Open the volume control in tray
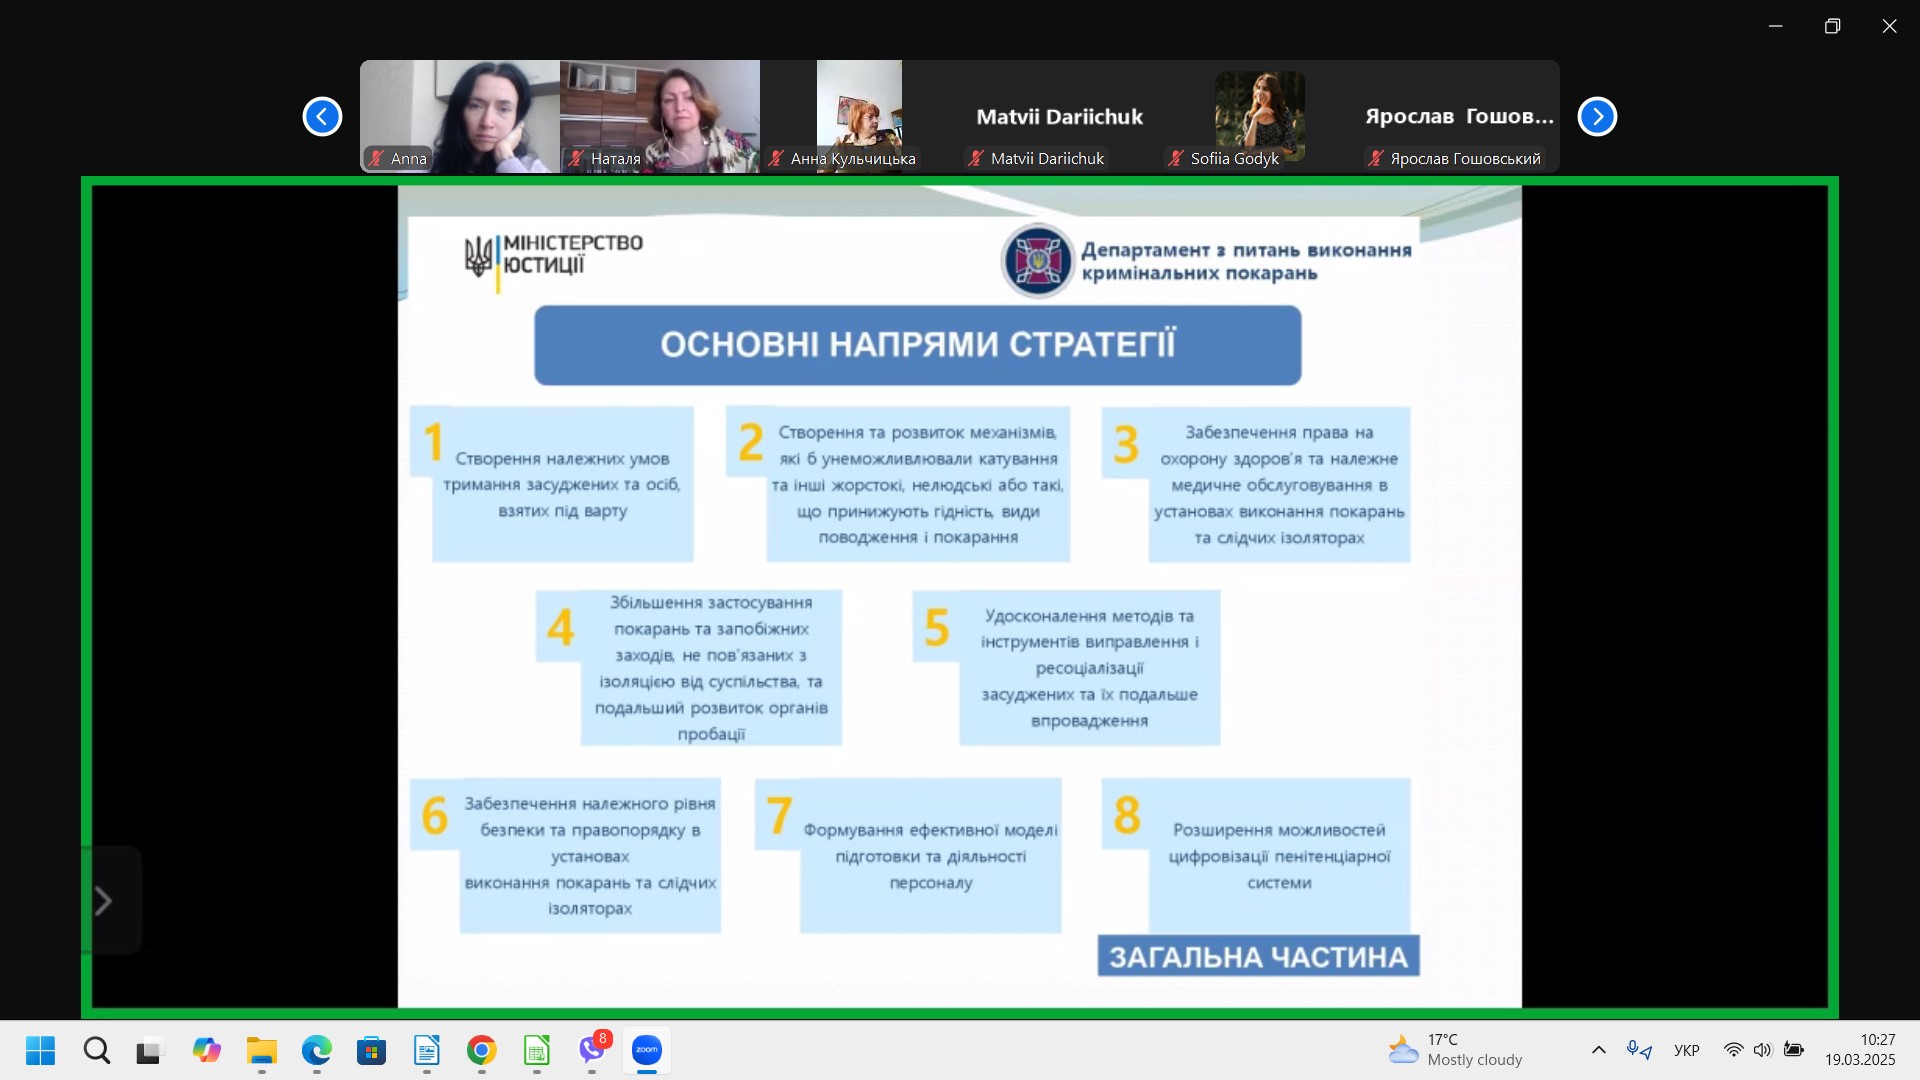Screen dimensions: 1920x1080 coord(1762,1050)
